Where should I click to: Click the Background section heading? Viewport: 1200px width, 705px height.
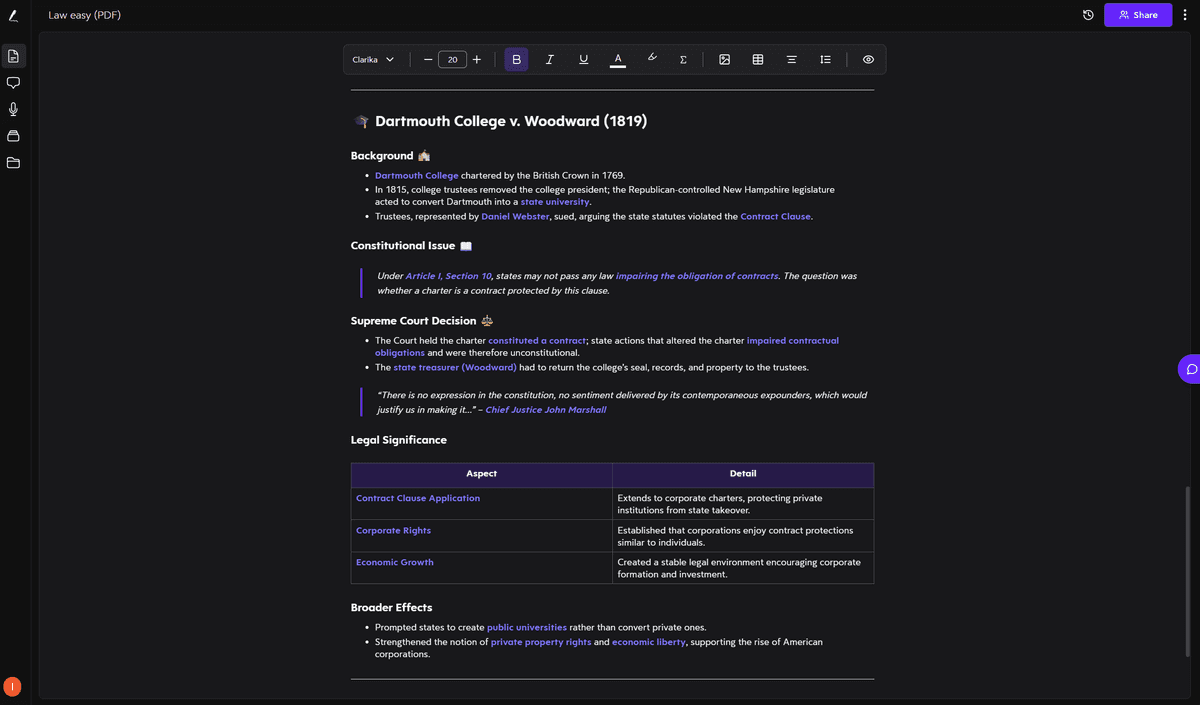click(382, 156)
